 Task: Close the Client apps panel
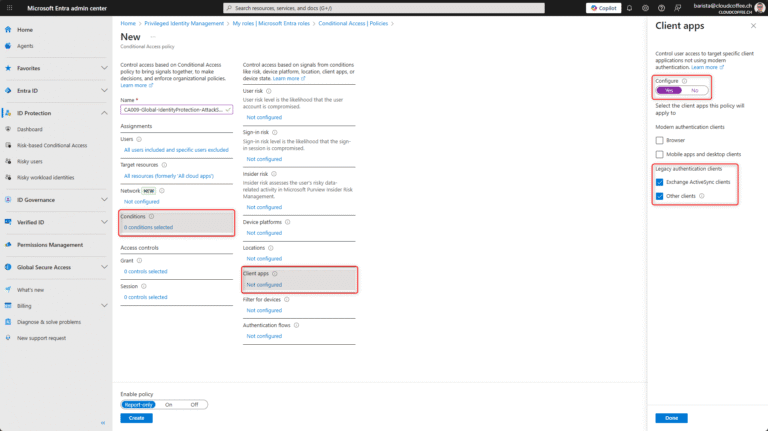(755, 25)
